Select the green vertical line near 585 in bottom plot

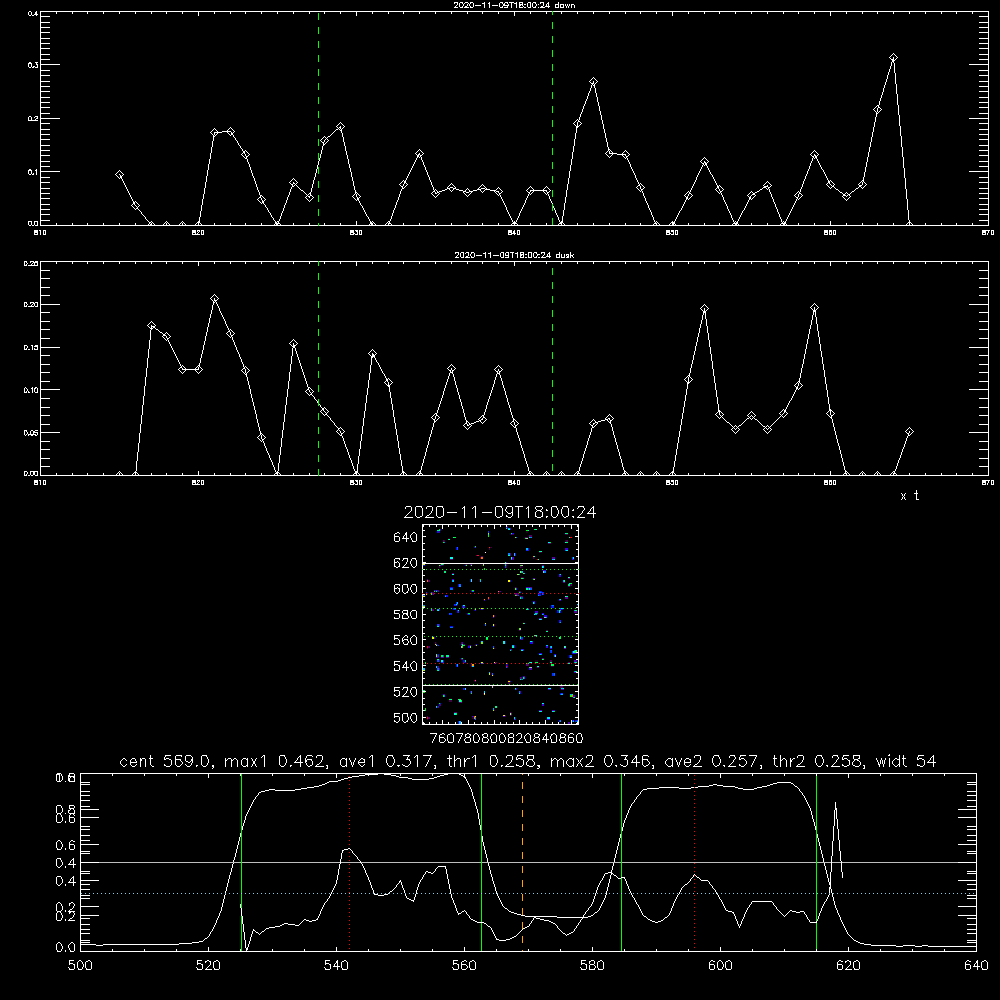tap(621, 862)
